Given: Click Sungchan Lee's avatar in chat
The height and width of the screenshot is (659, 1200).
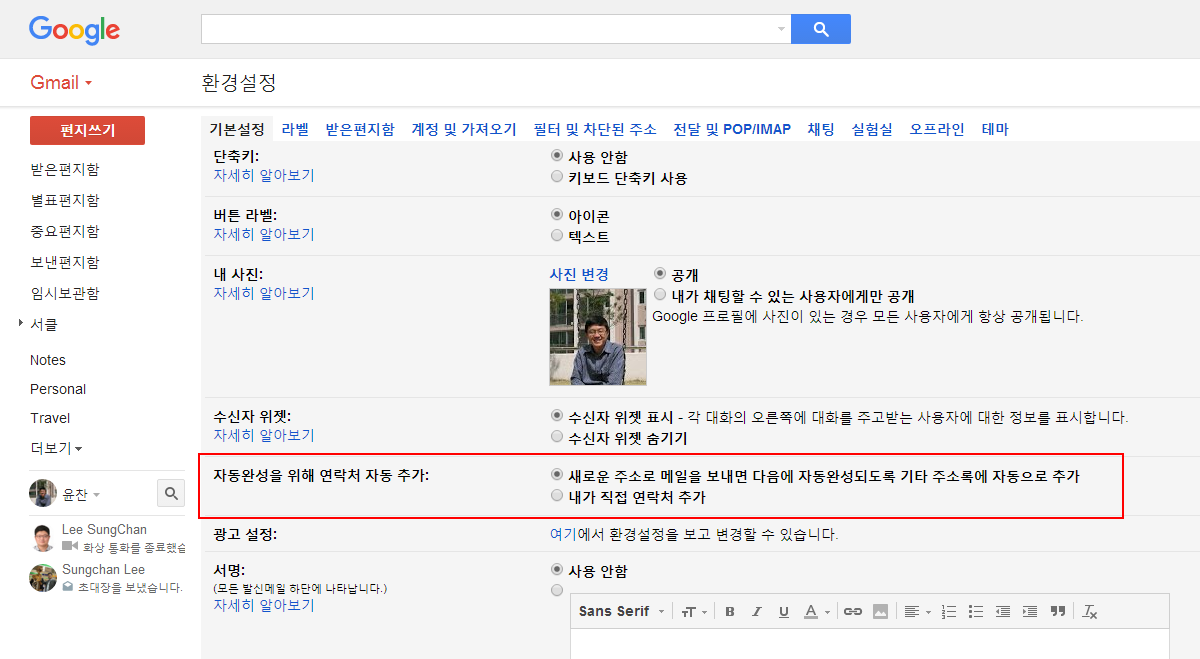Looking at the screenshot, I should [42, 578].
